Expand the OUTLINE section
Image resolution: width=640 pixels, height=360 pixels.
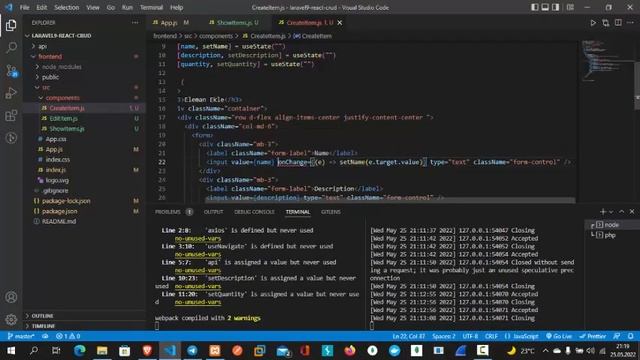(42, 316)
